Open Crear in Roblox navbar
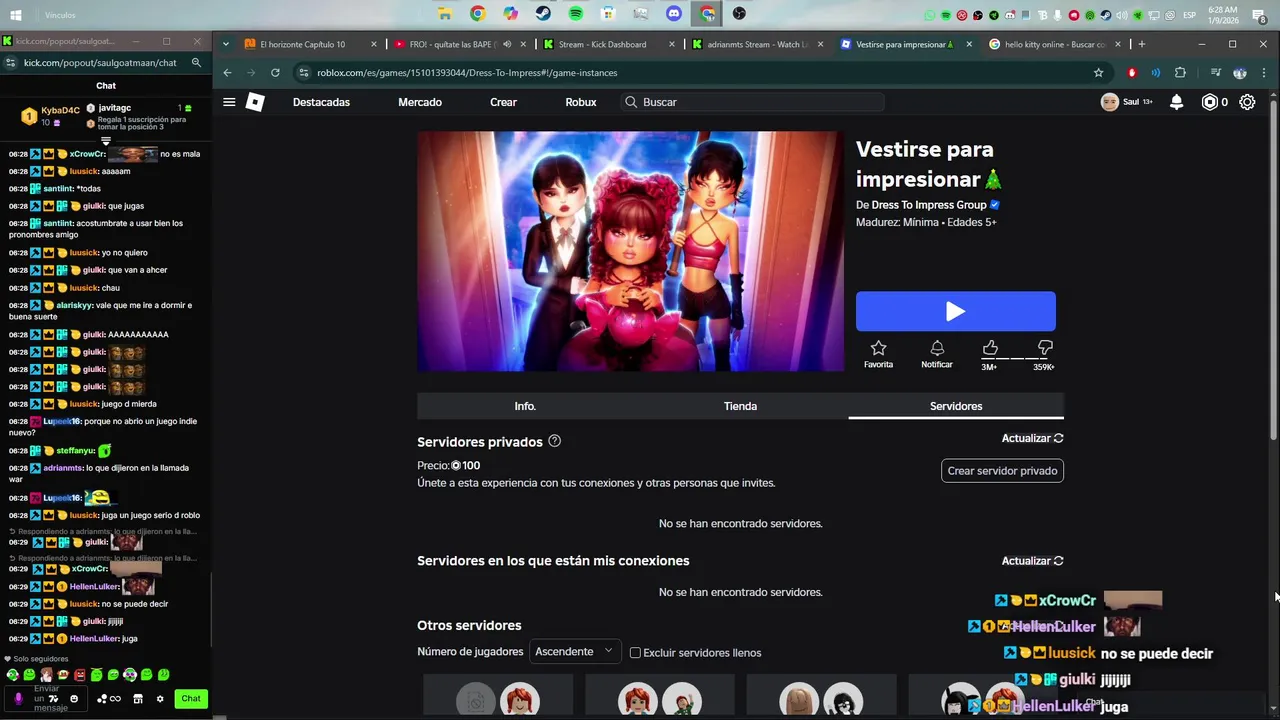The image size is (1280, 720). (x=503, y=102)
